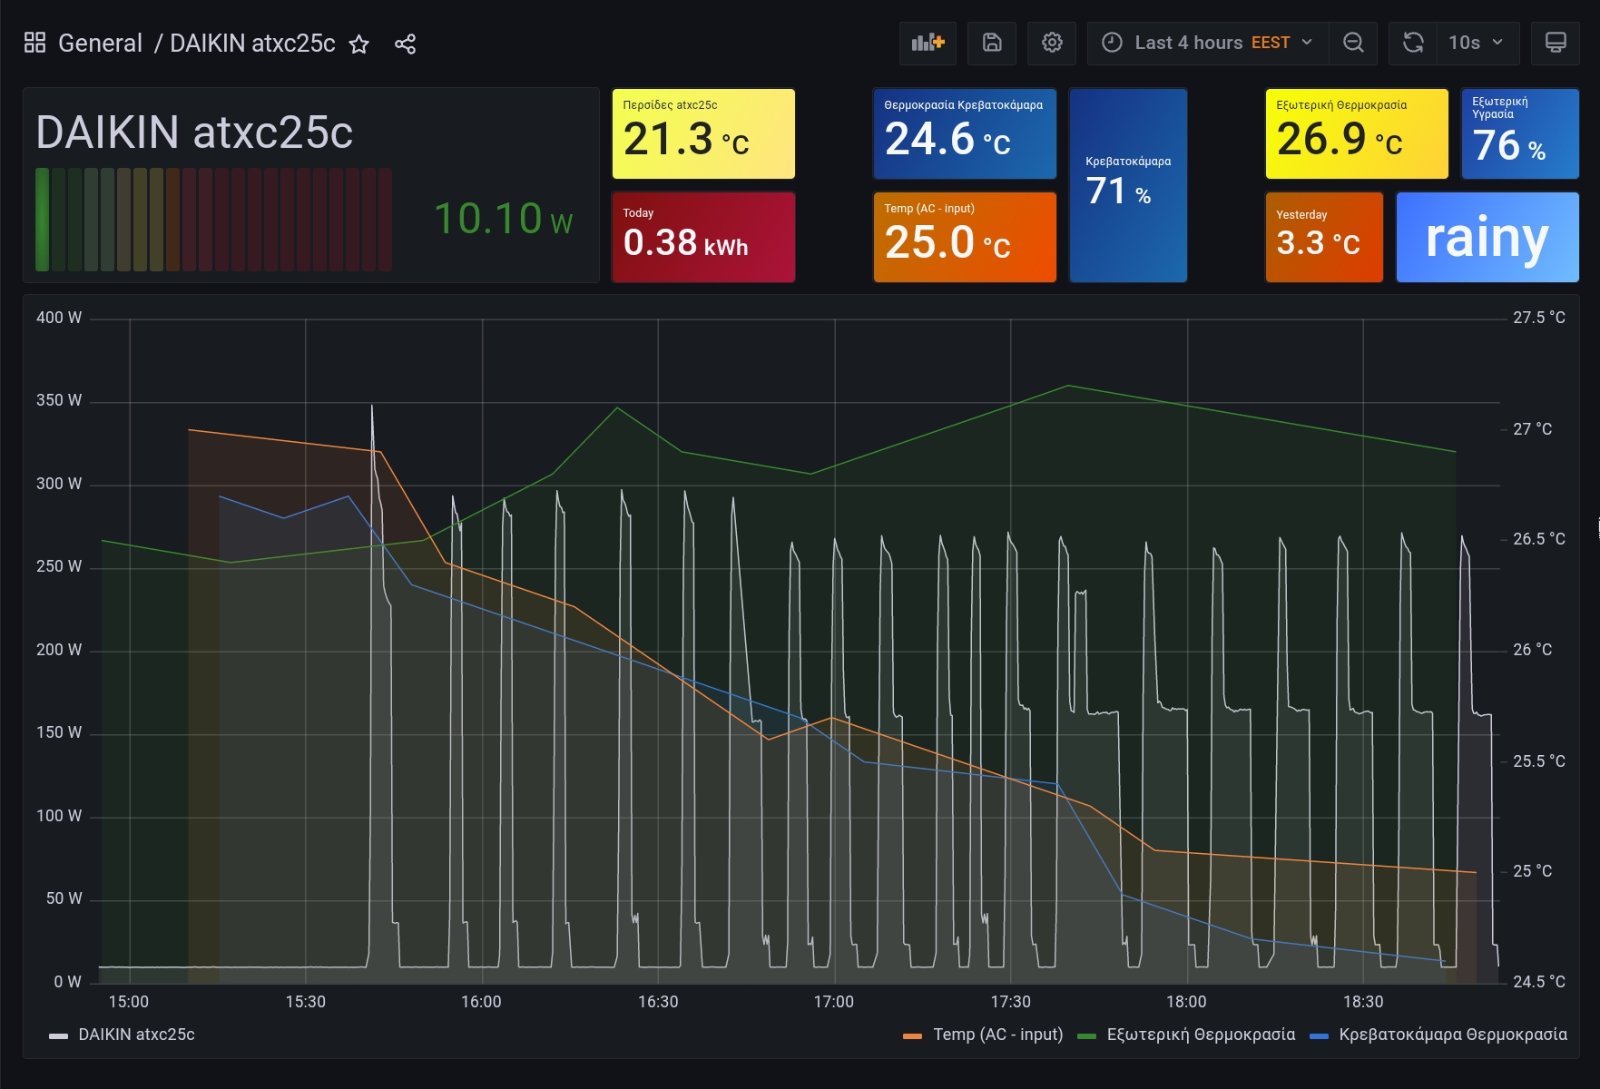Click the 24.5 °C right axis label

coord(1539,981)
